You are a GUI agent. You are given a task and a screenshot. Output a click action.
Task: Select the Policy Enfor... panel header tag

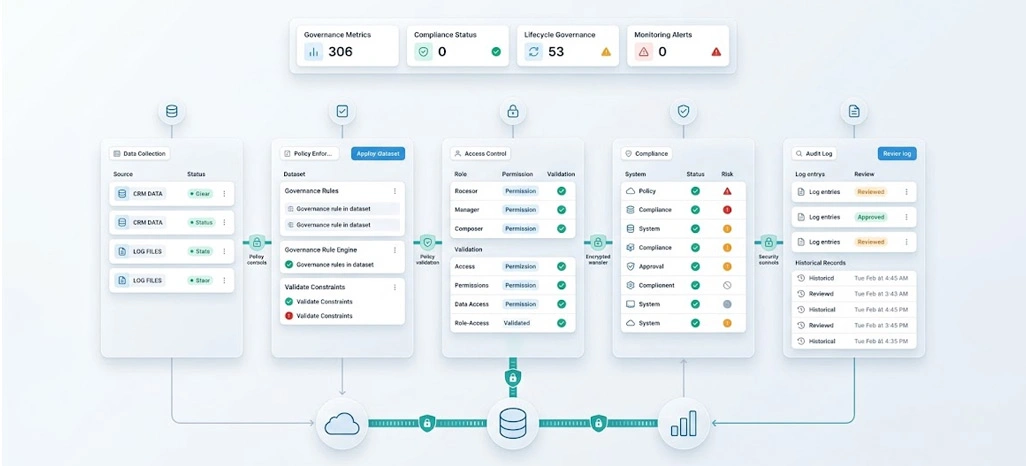(310, 153)
